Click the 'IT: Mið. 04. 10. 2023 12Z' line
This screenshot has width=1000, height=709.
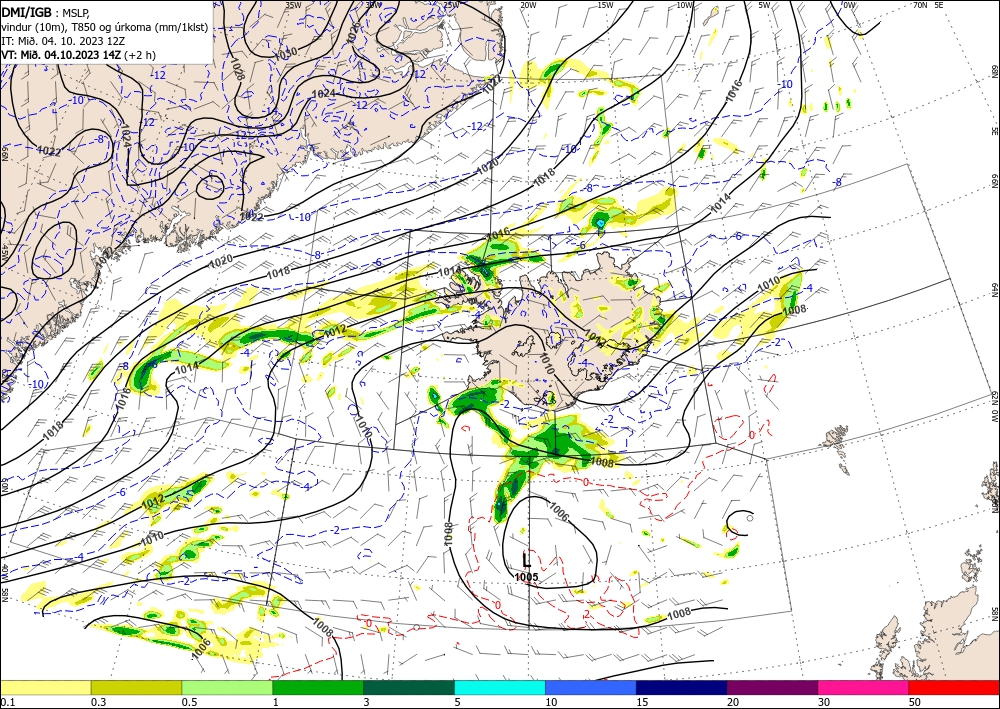click(62, 41)
